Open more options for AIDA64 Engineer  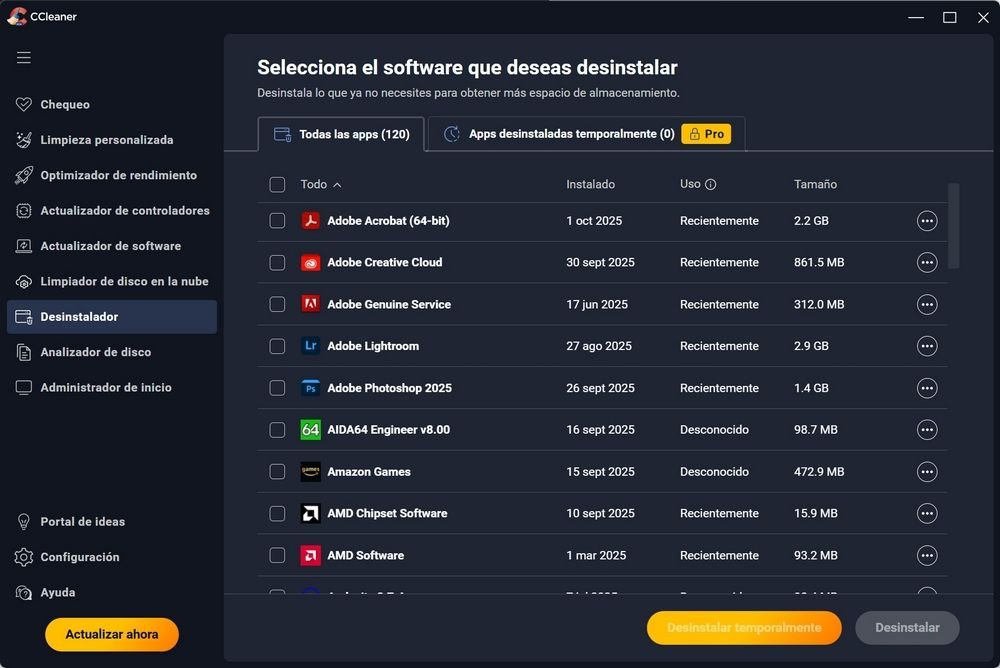(927, 430)
